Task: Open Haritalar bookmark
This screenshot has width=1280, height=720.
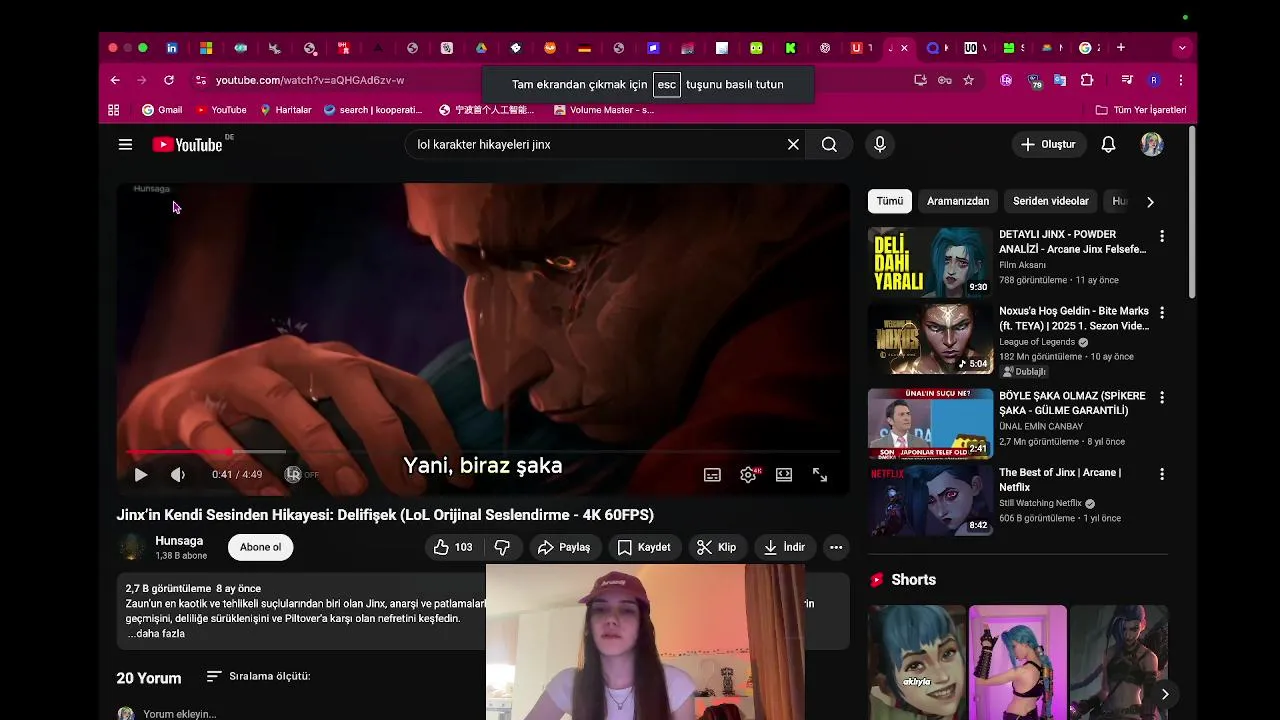Action: click(286, 110)
